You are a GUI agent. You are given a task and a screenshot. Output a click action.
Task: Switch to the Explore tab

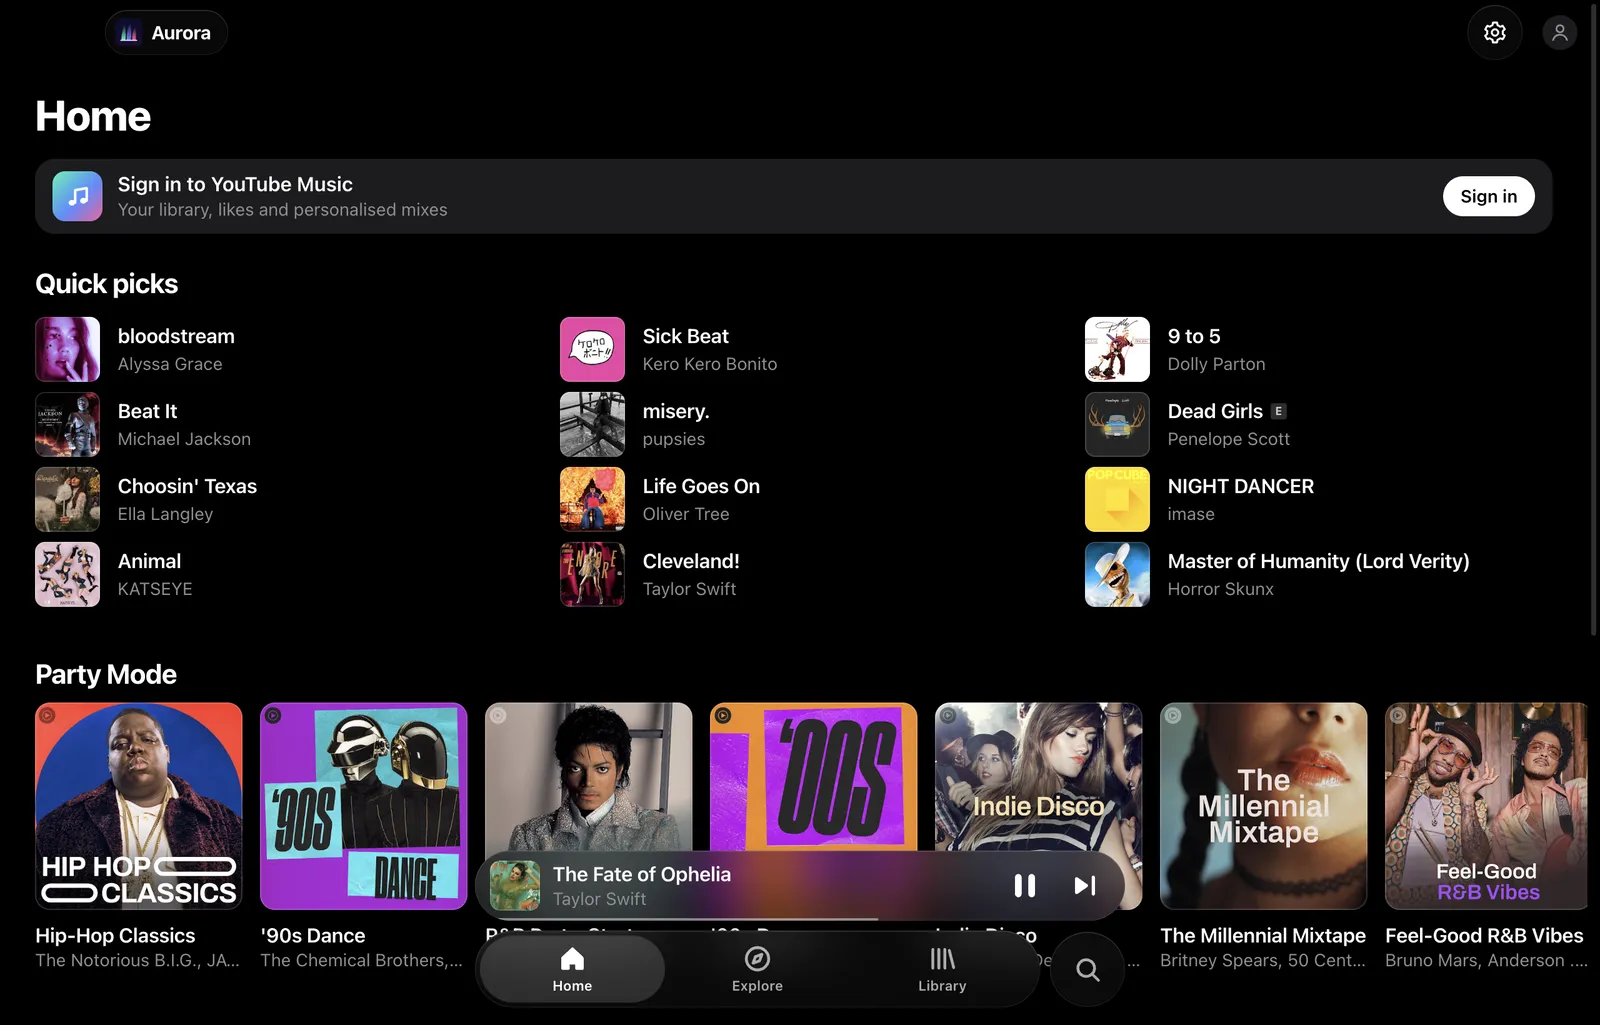point(757,970)
